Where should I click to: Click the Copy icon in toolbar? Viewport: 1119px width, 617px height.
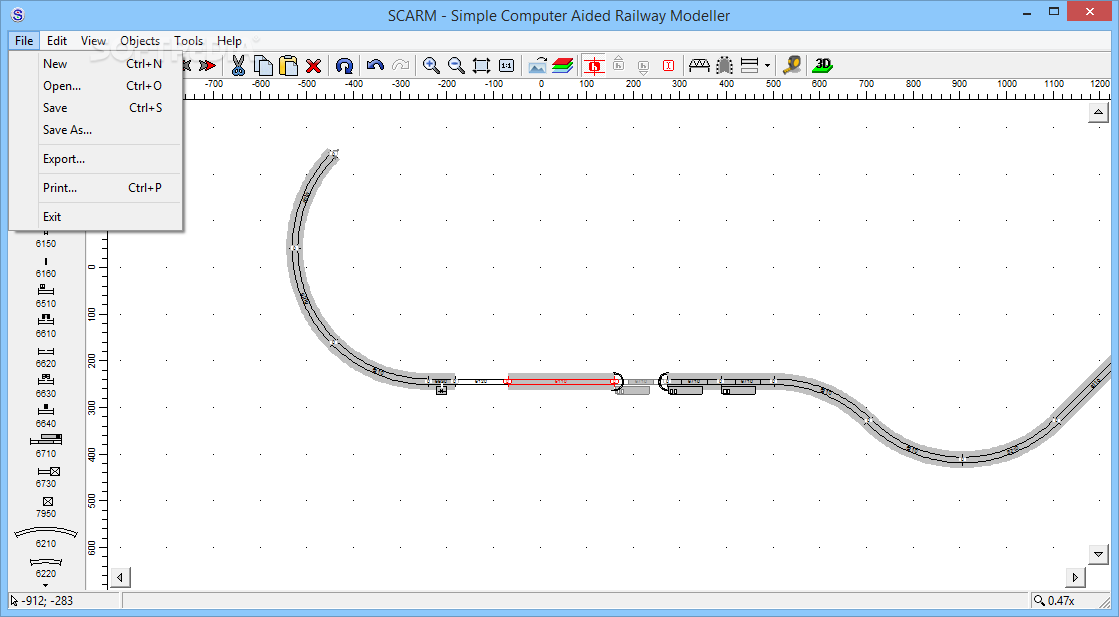point(263,66)
